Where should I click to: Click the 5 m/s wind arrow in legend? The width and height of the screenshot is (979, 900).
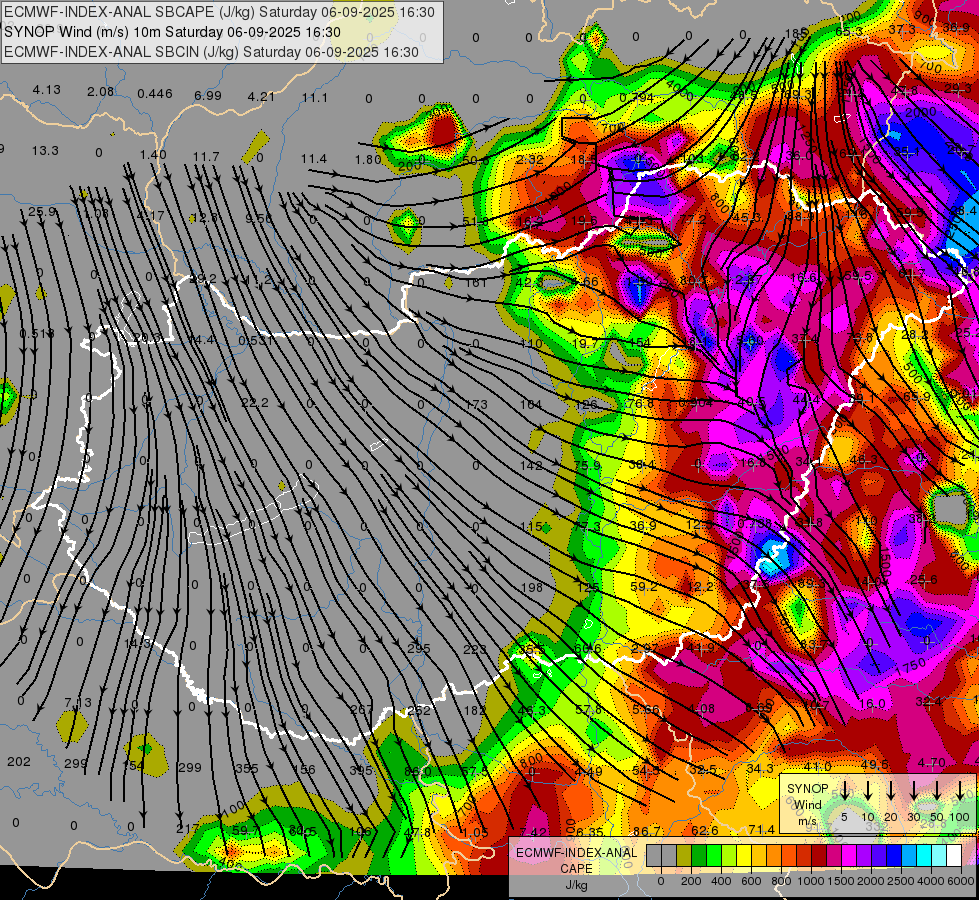pos(845,789)
